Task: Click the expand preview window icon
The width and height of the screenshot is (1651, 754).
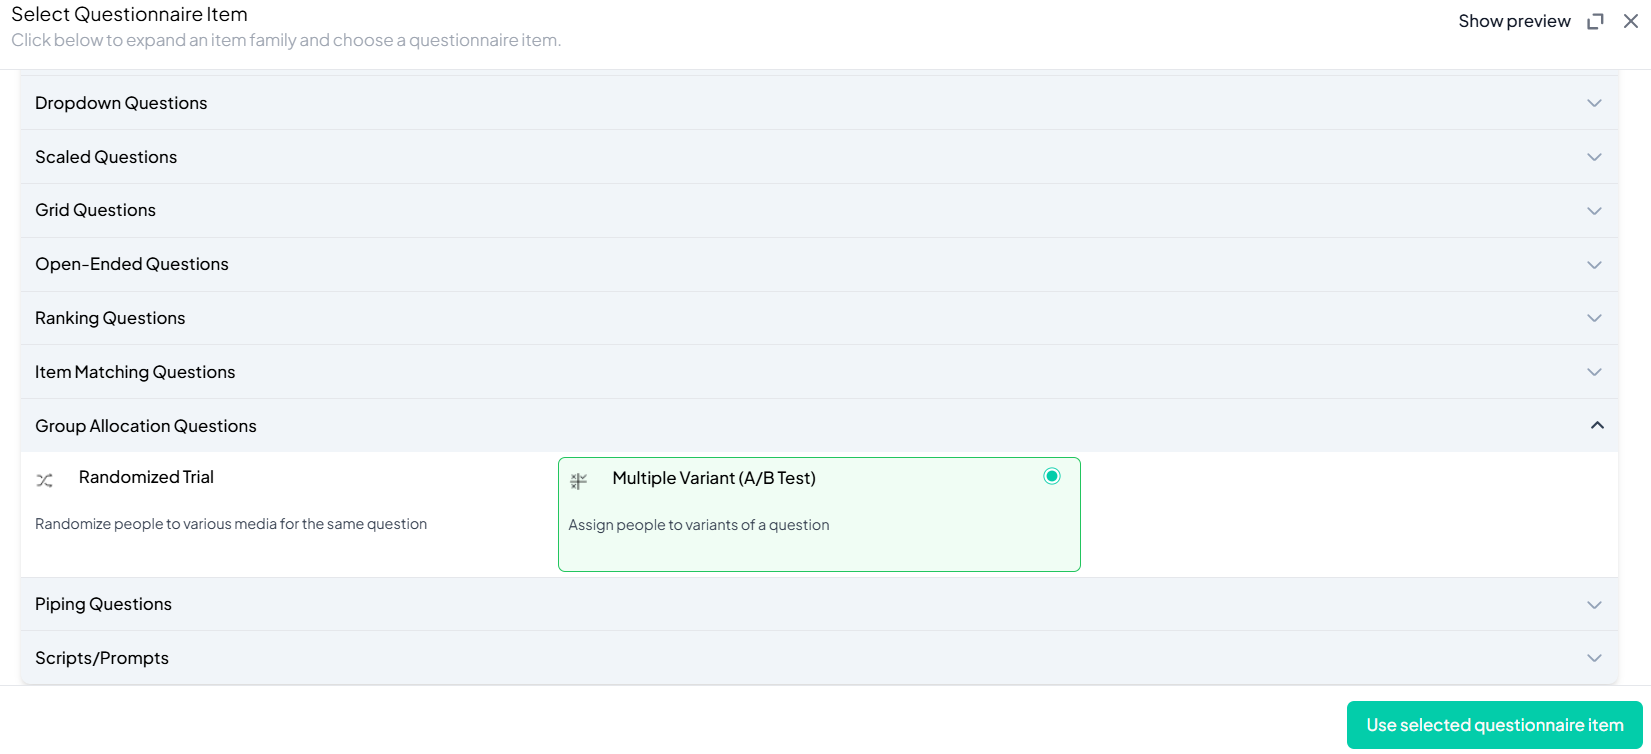Action: click(1595, 21)
